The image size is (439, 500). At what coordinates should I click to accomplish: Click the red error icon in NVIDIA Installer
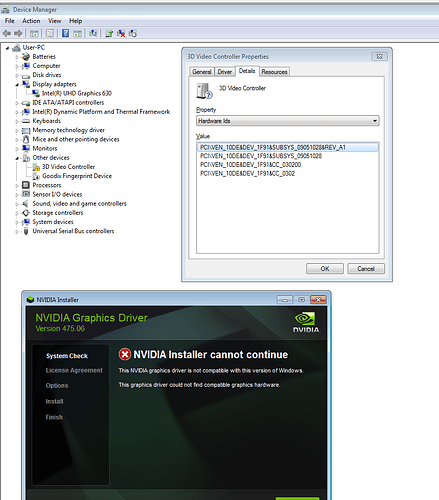(125, 354)
